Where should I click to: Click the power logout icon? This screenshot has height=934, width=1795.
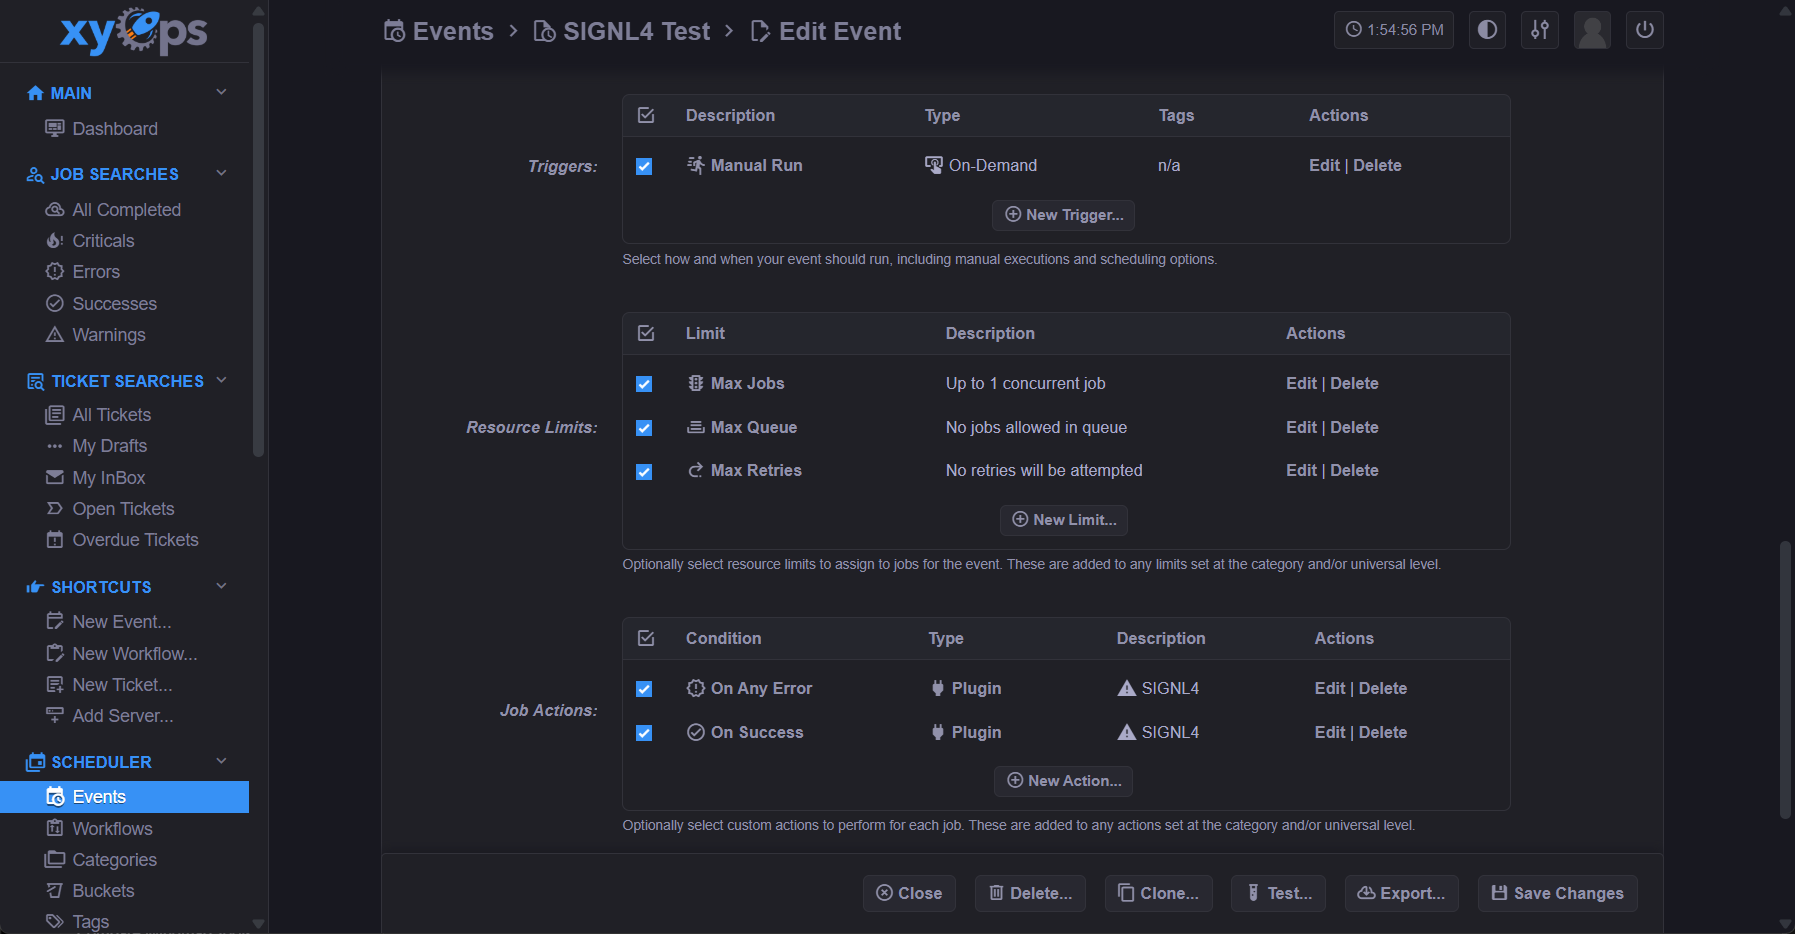[1645, 30]
